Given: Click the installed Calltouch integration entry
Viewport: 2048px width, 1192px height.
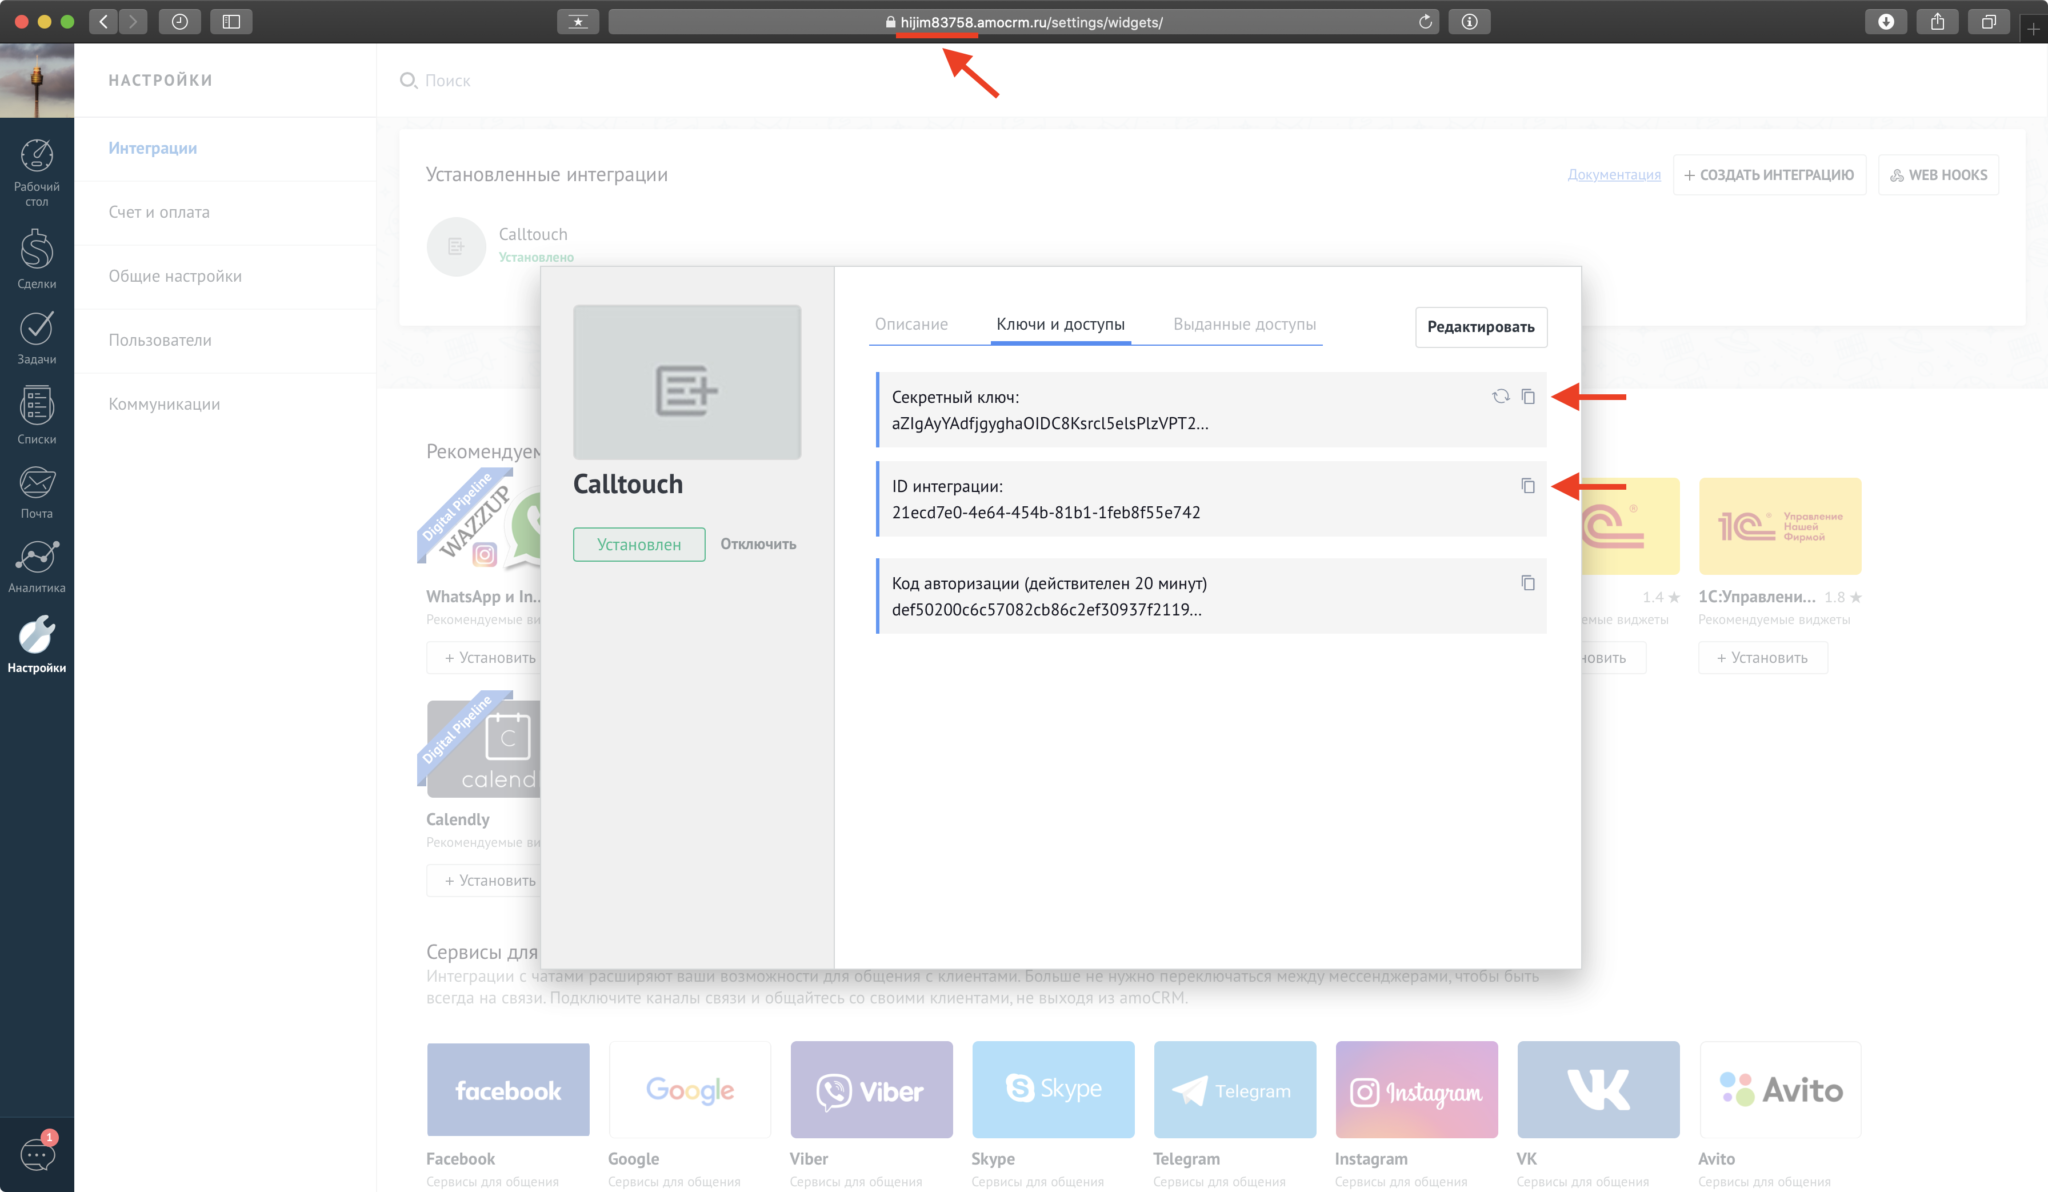Looking at the screenshot, I should click(x=500, y=246).
